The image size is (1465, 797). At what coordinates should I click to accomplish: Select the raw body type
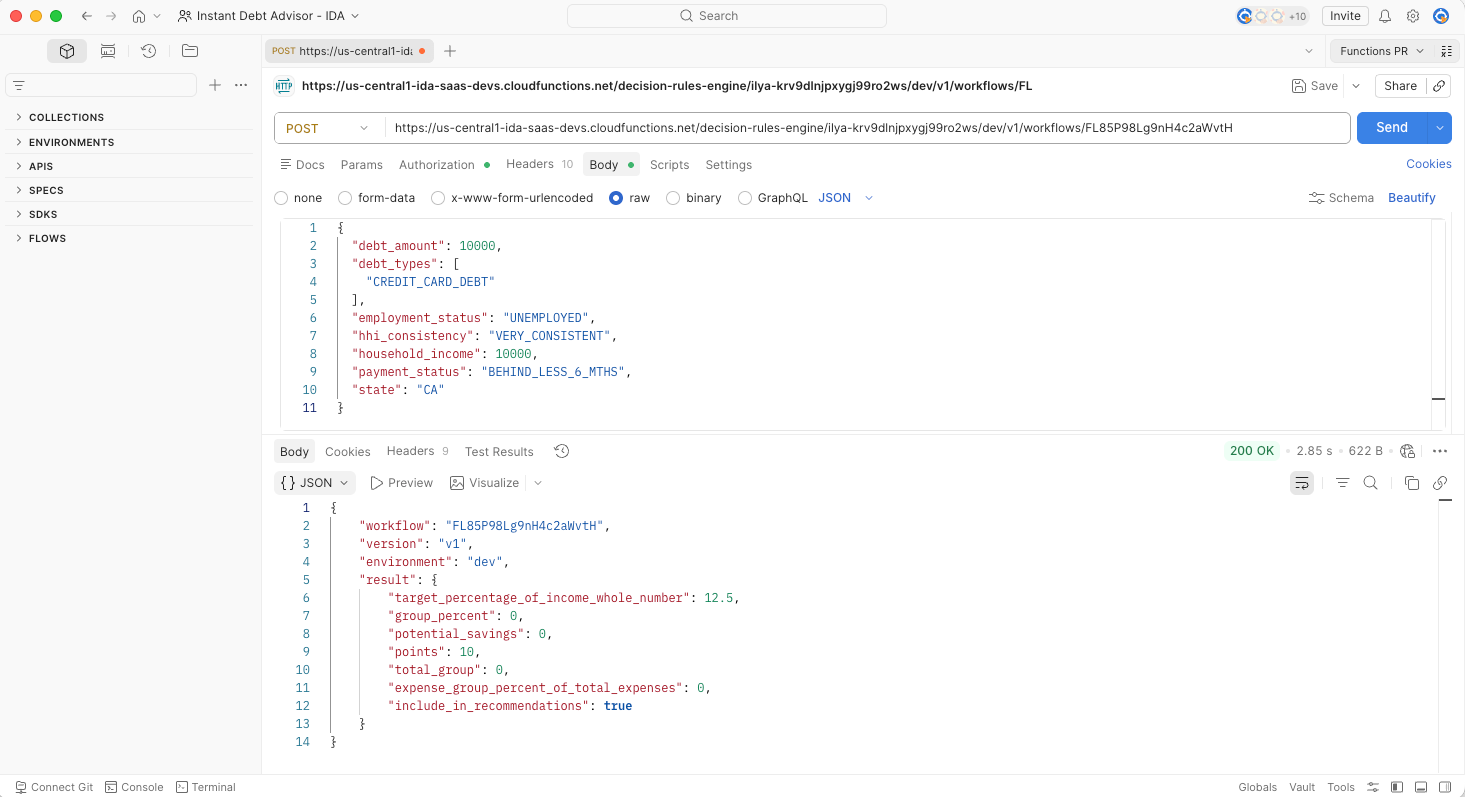[x=616, y=198]
